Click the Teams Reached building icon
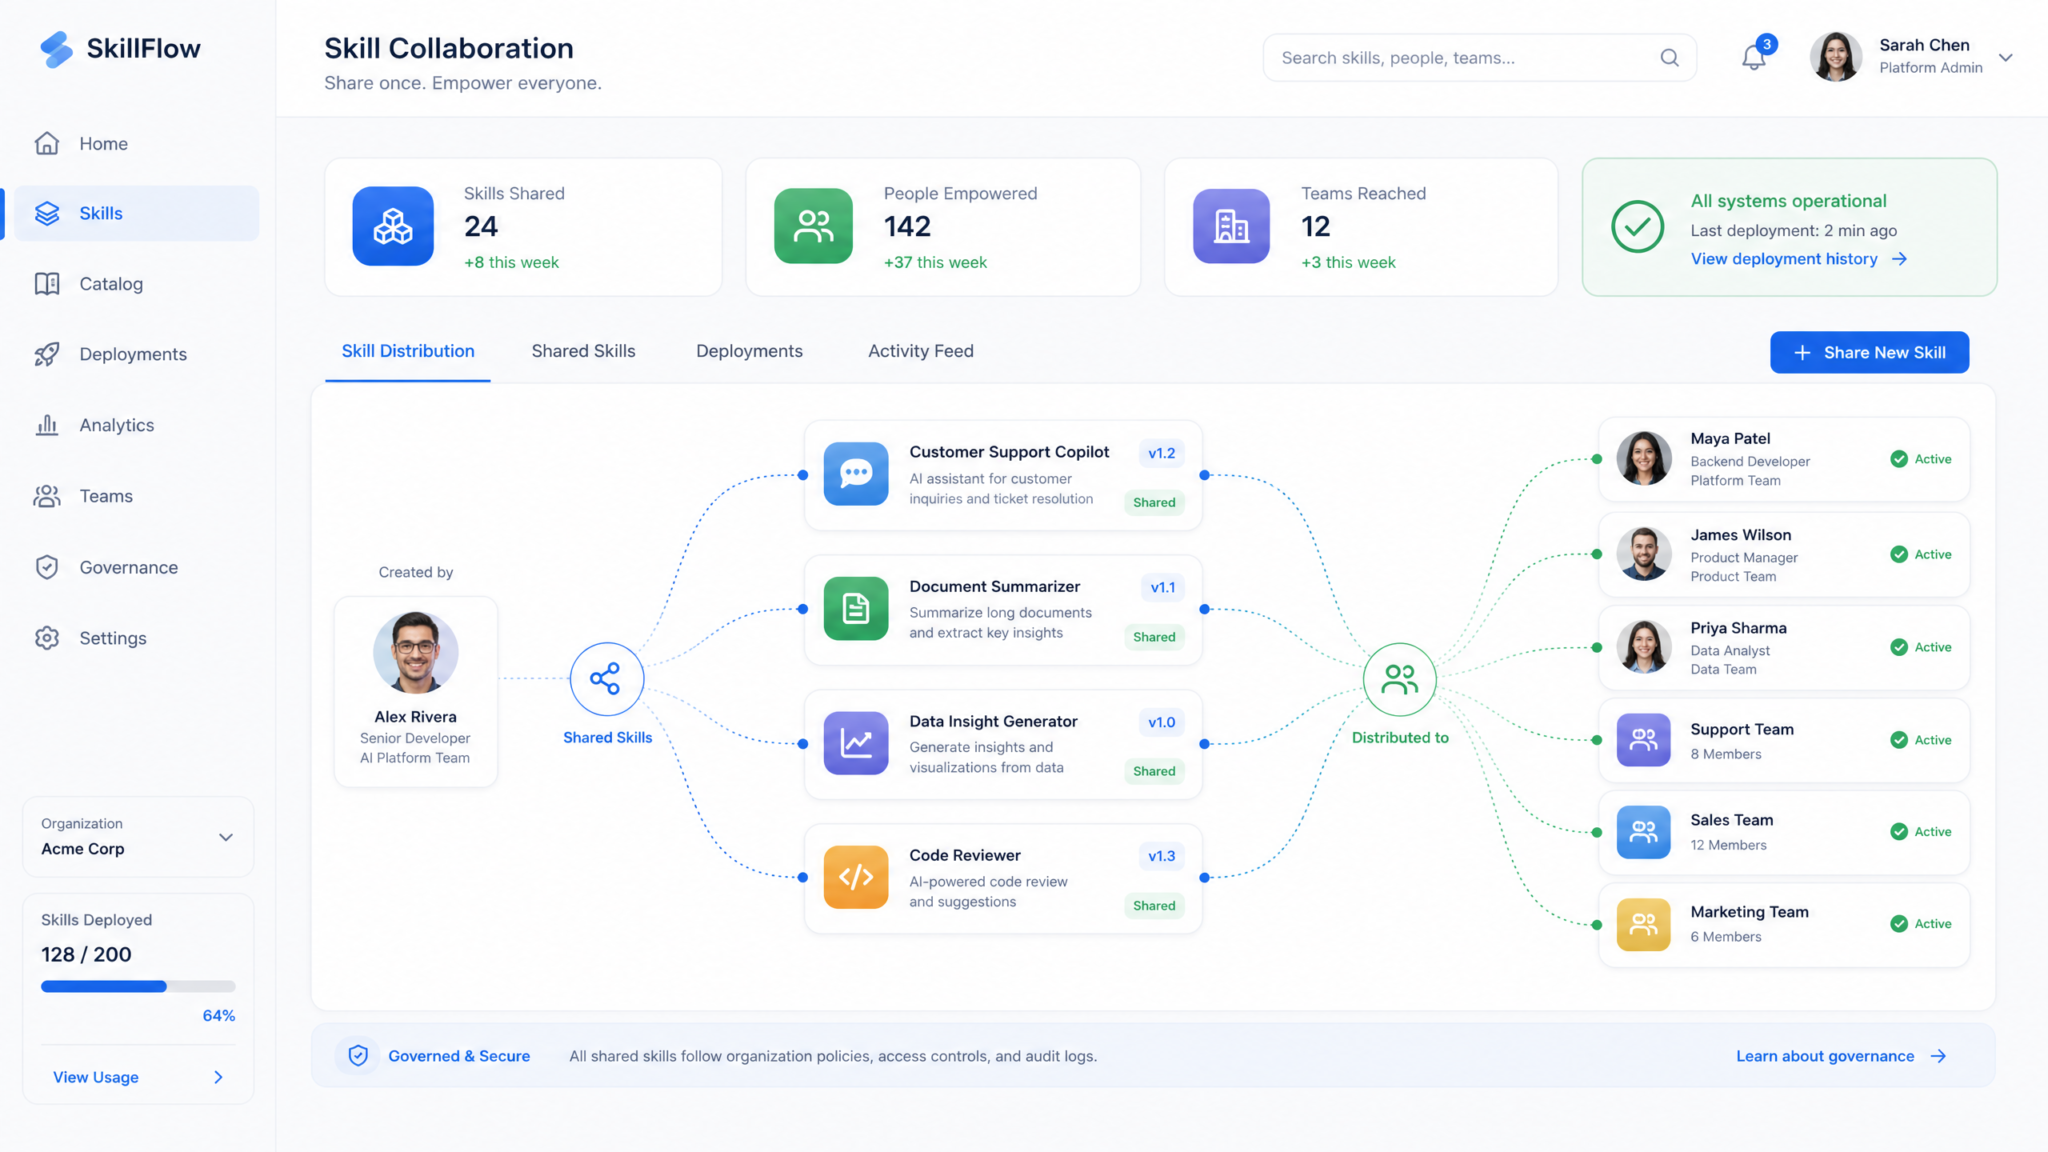This screenshot has height=1152, width=2048. point(1231,226)
